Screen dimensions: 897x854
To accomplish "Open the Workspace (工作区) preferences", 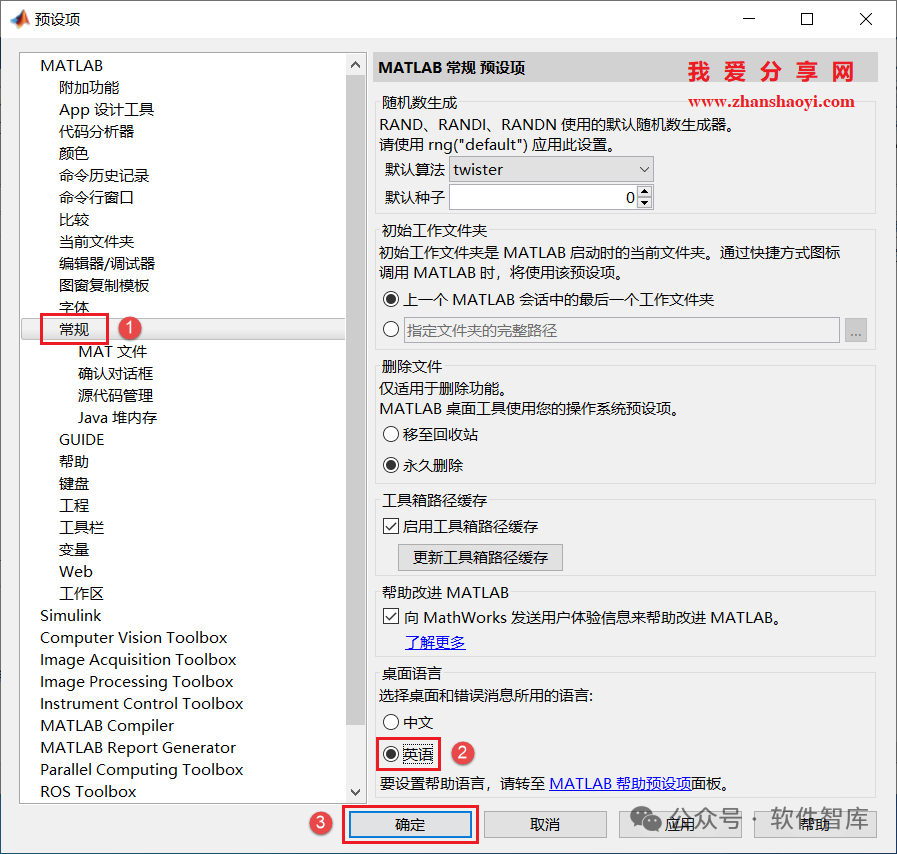I will coord(81,593).
